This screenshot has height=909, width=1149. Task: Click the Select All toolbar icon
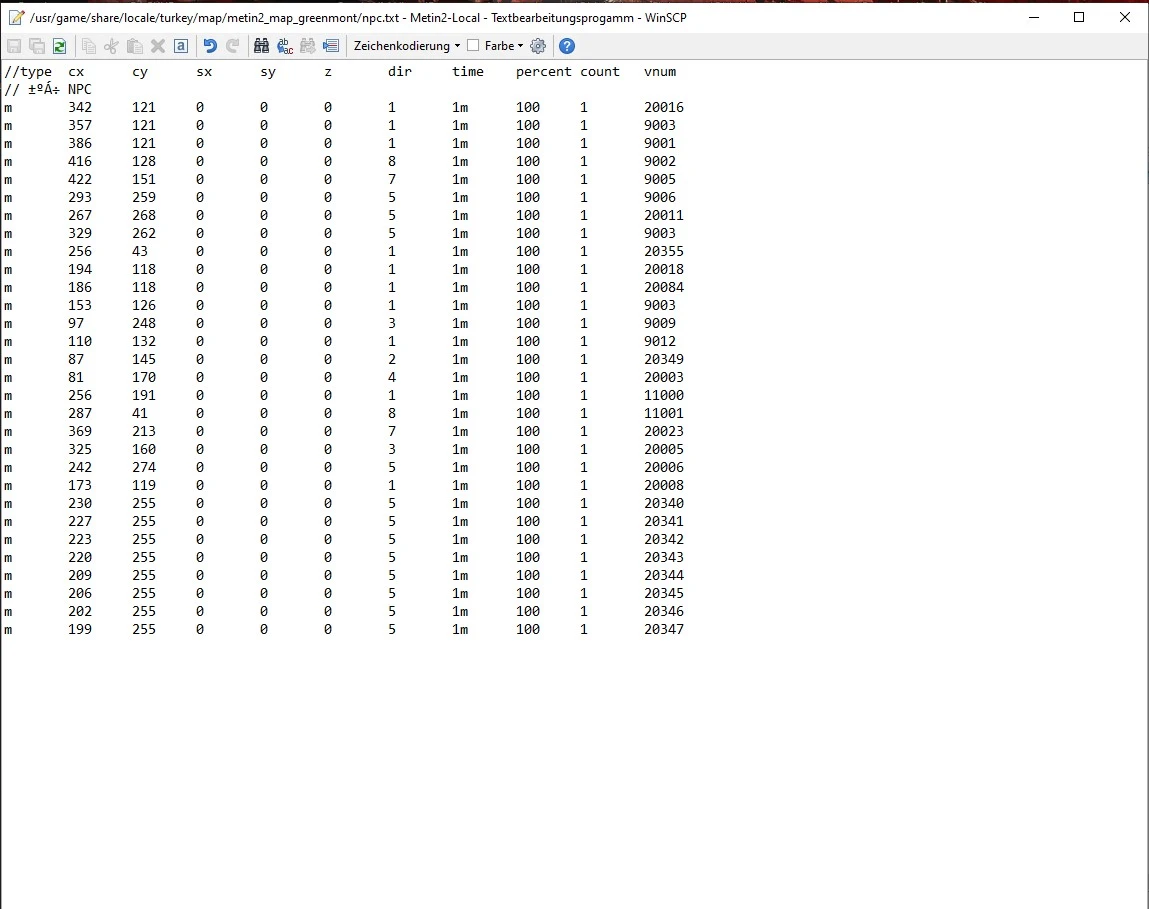click(x=181, y=46)
